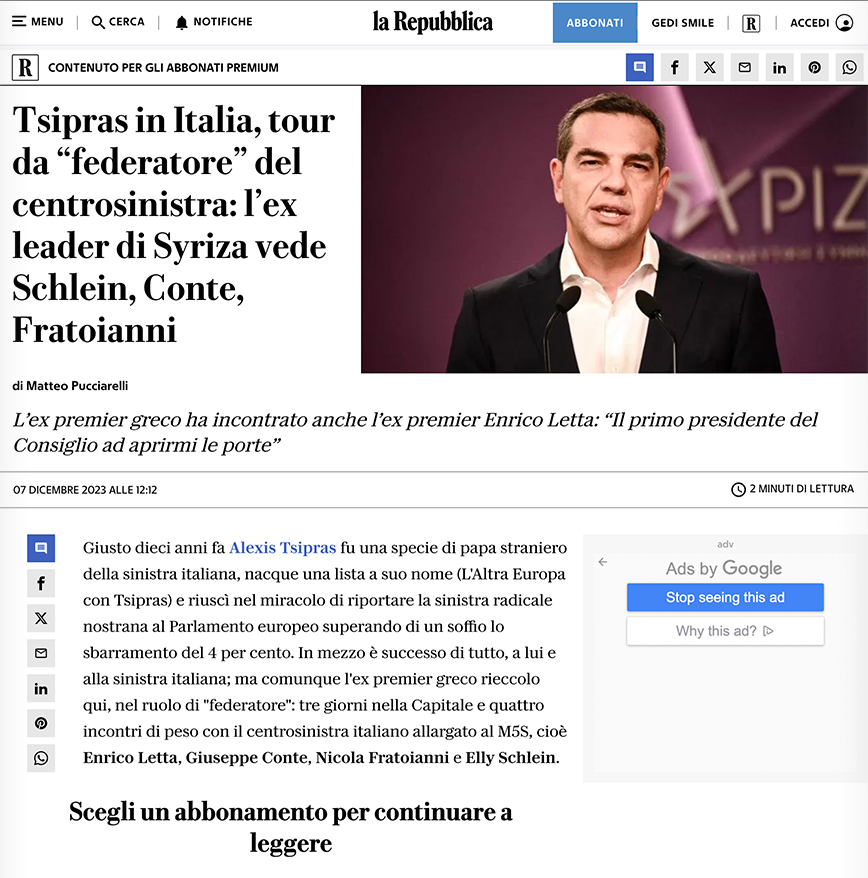Expand Why this ad? option
868x878 pixels.
click(x=725, y=631)
